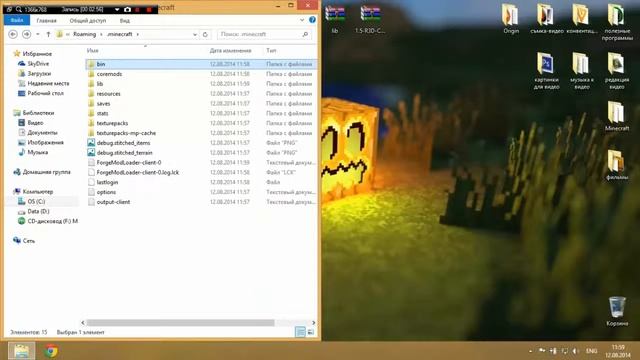The width and height of the screenshot is (640, 360).
Task: Expand the address bar history dropdown
Action: click(195, 34)
